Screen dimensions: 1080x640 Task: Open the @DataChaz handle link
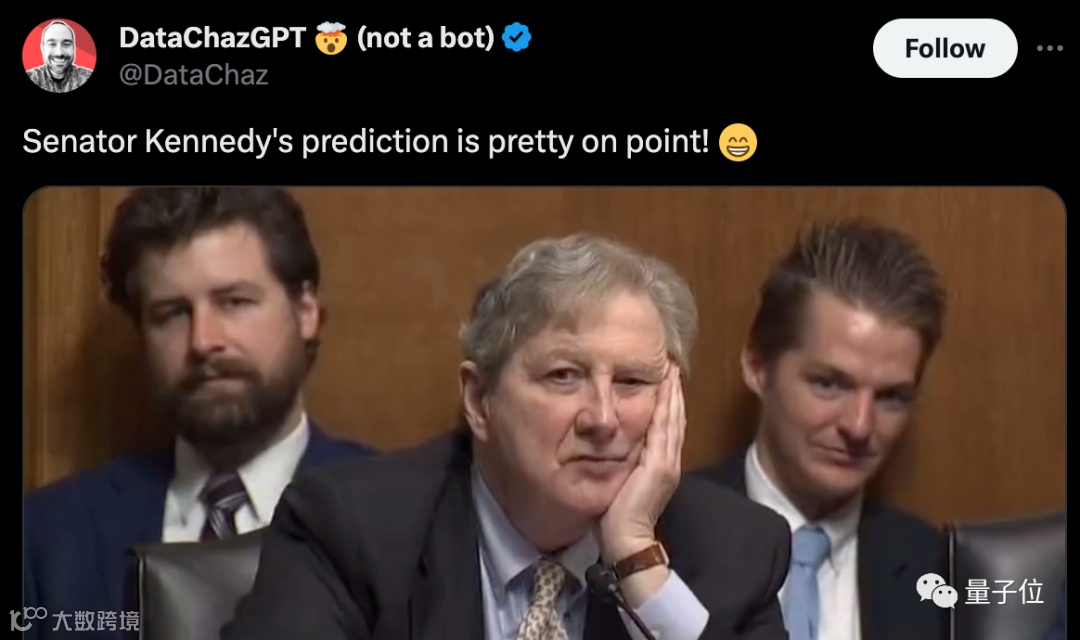pos(194,74)
